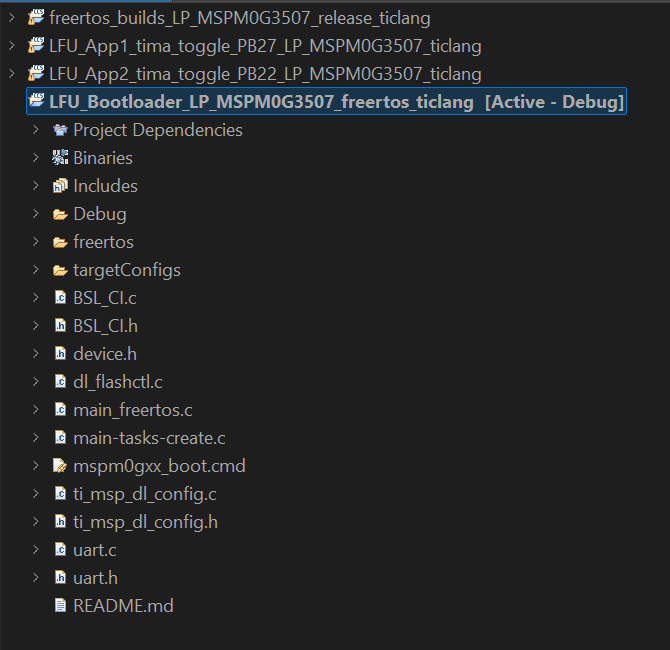This screenshot has height=650, width=670.
Task: Expand the uart.c file outline
Action: [36, 550]
